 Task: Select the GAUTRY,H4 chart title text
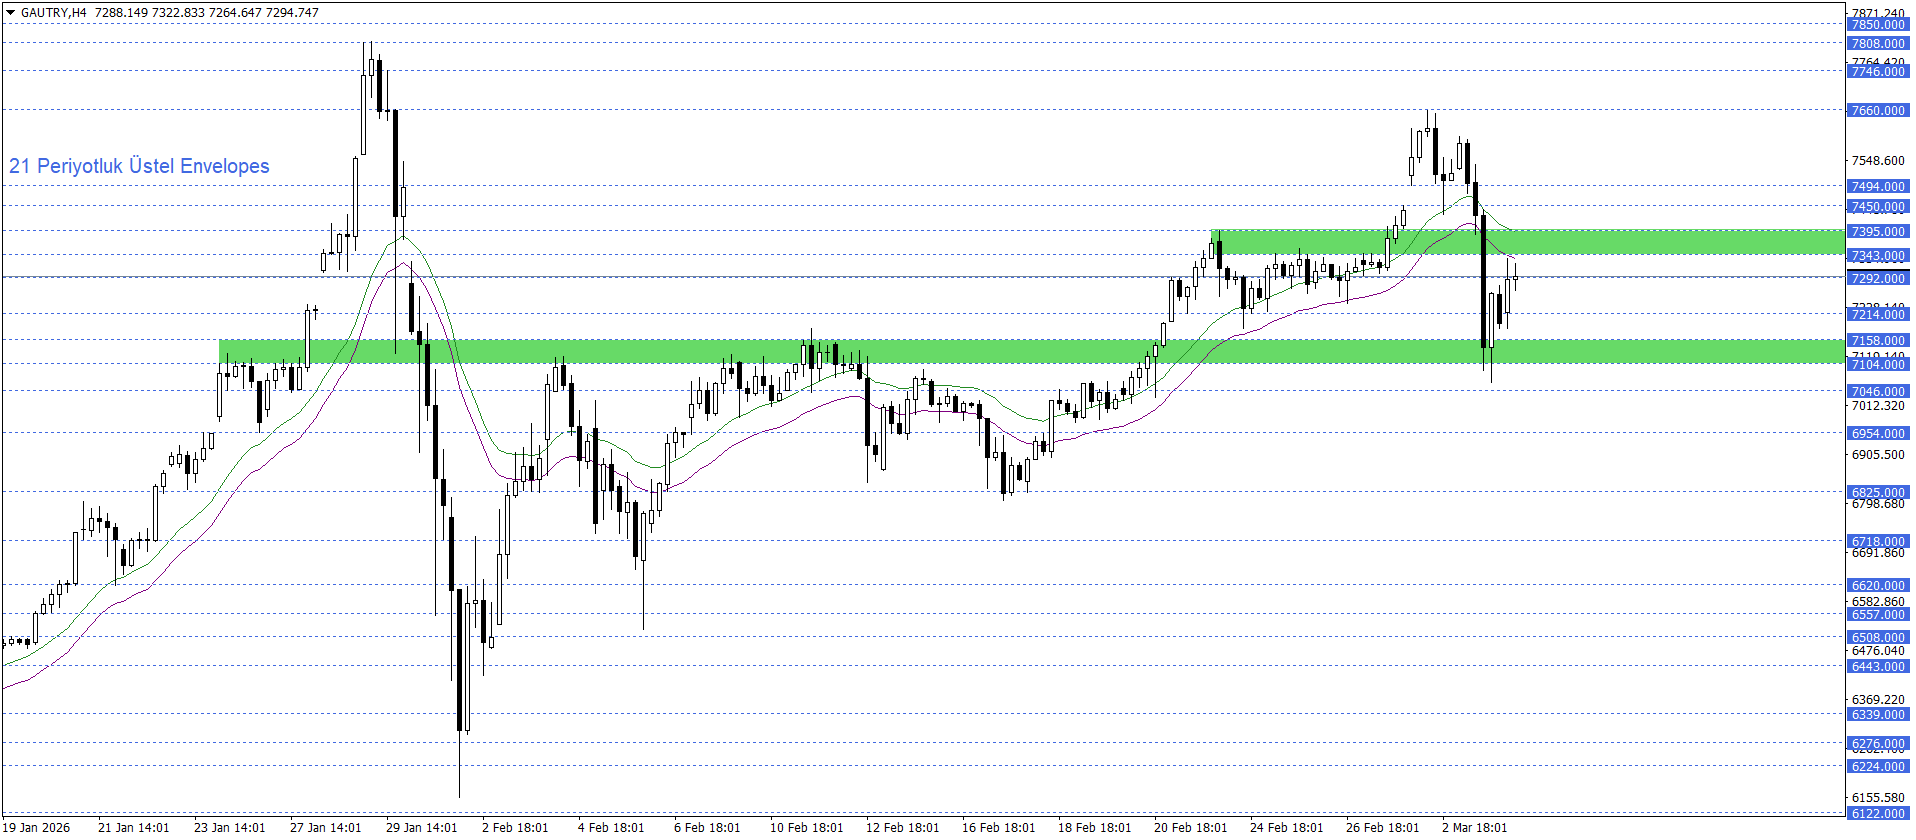pos(54,13)
